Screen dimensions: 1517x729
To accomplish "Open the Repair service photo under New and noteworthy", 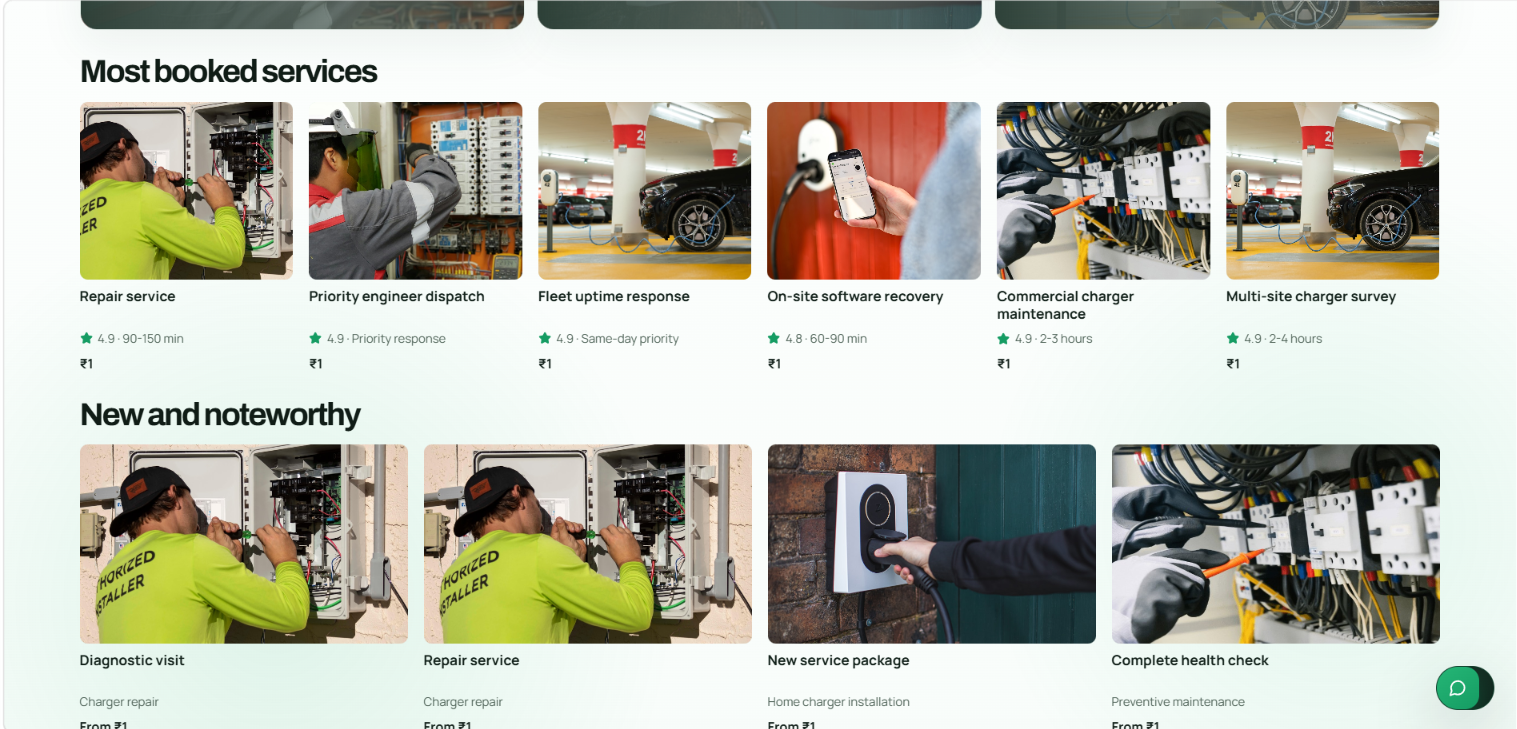I will click(x=588, y=544).
